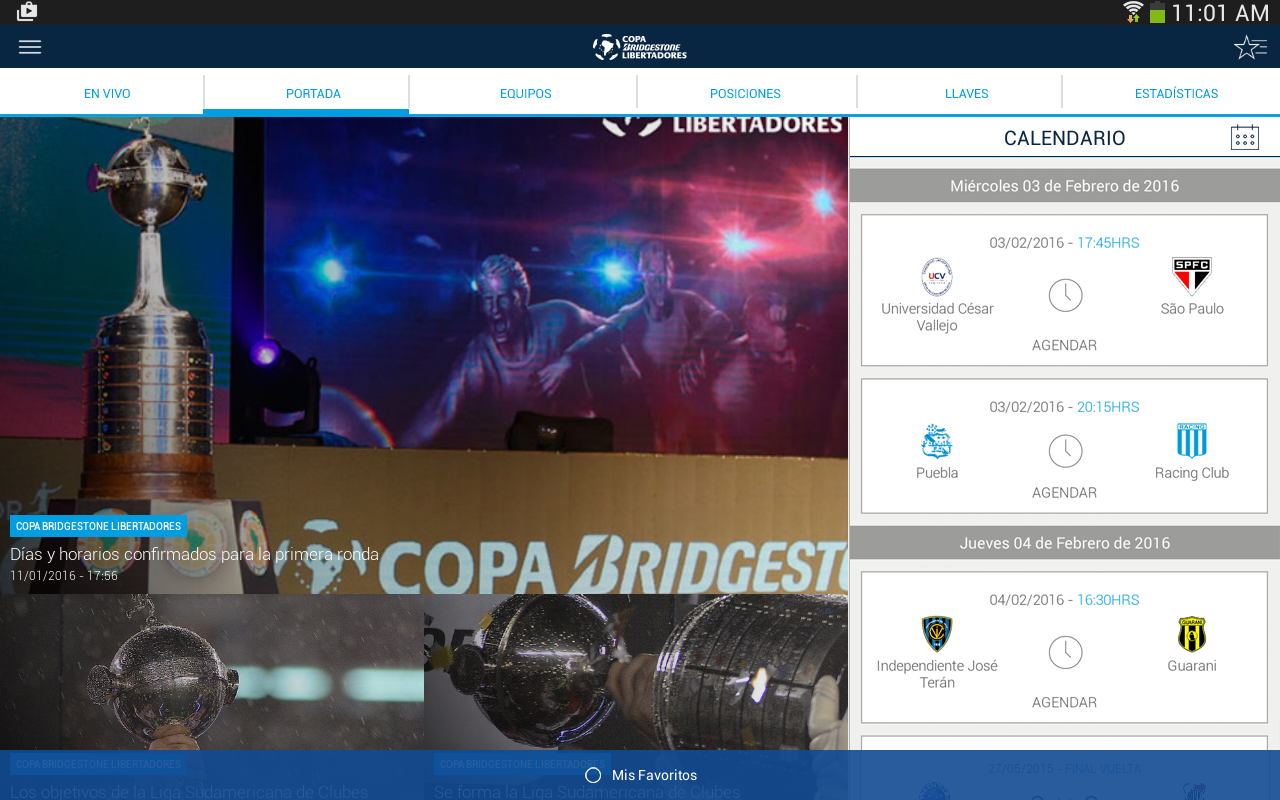This screenshot has width=1280, height=800.
Task: Tap AGENDAR for Puebla vs Racing Club
Action: click(1064, 492)
